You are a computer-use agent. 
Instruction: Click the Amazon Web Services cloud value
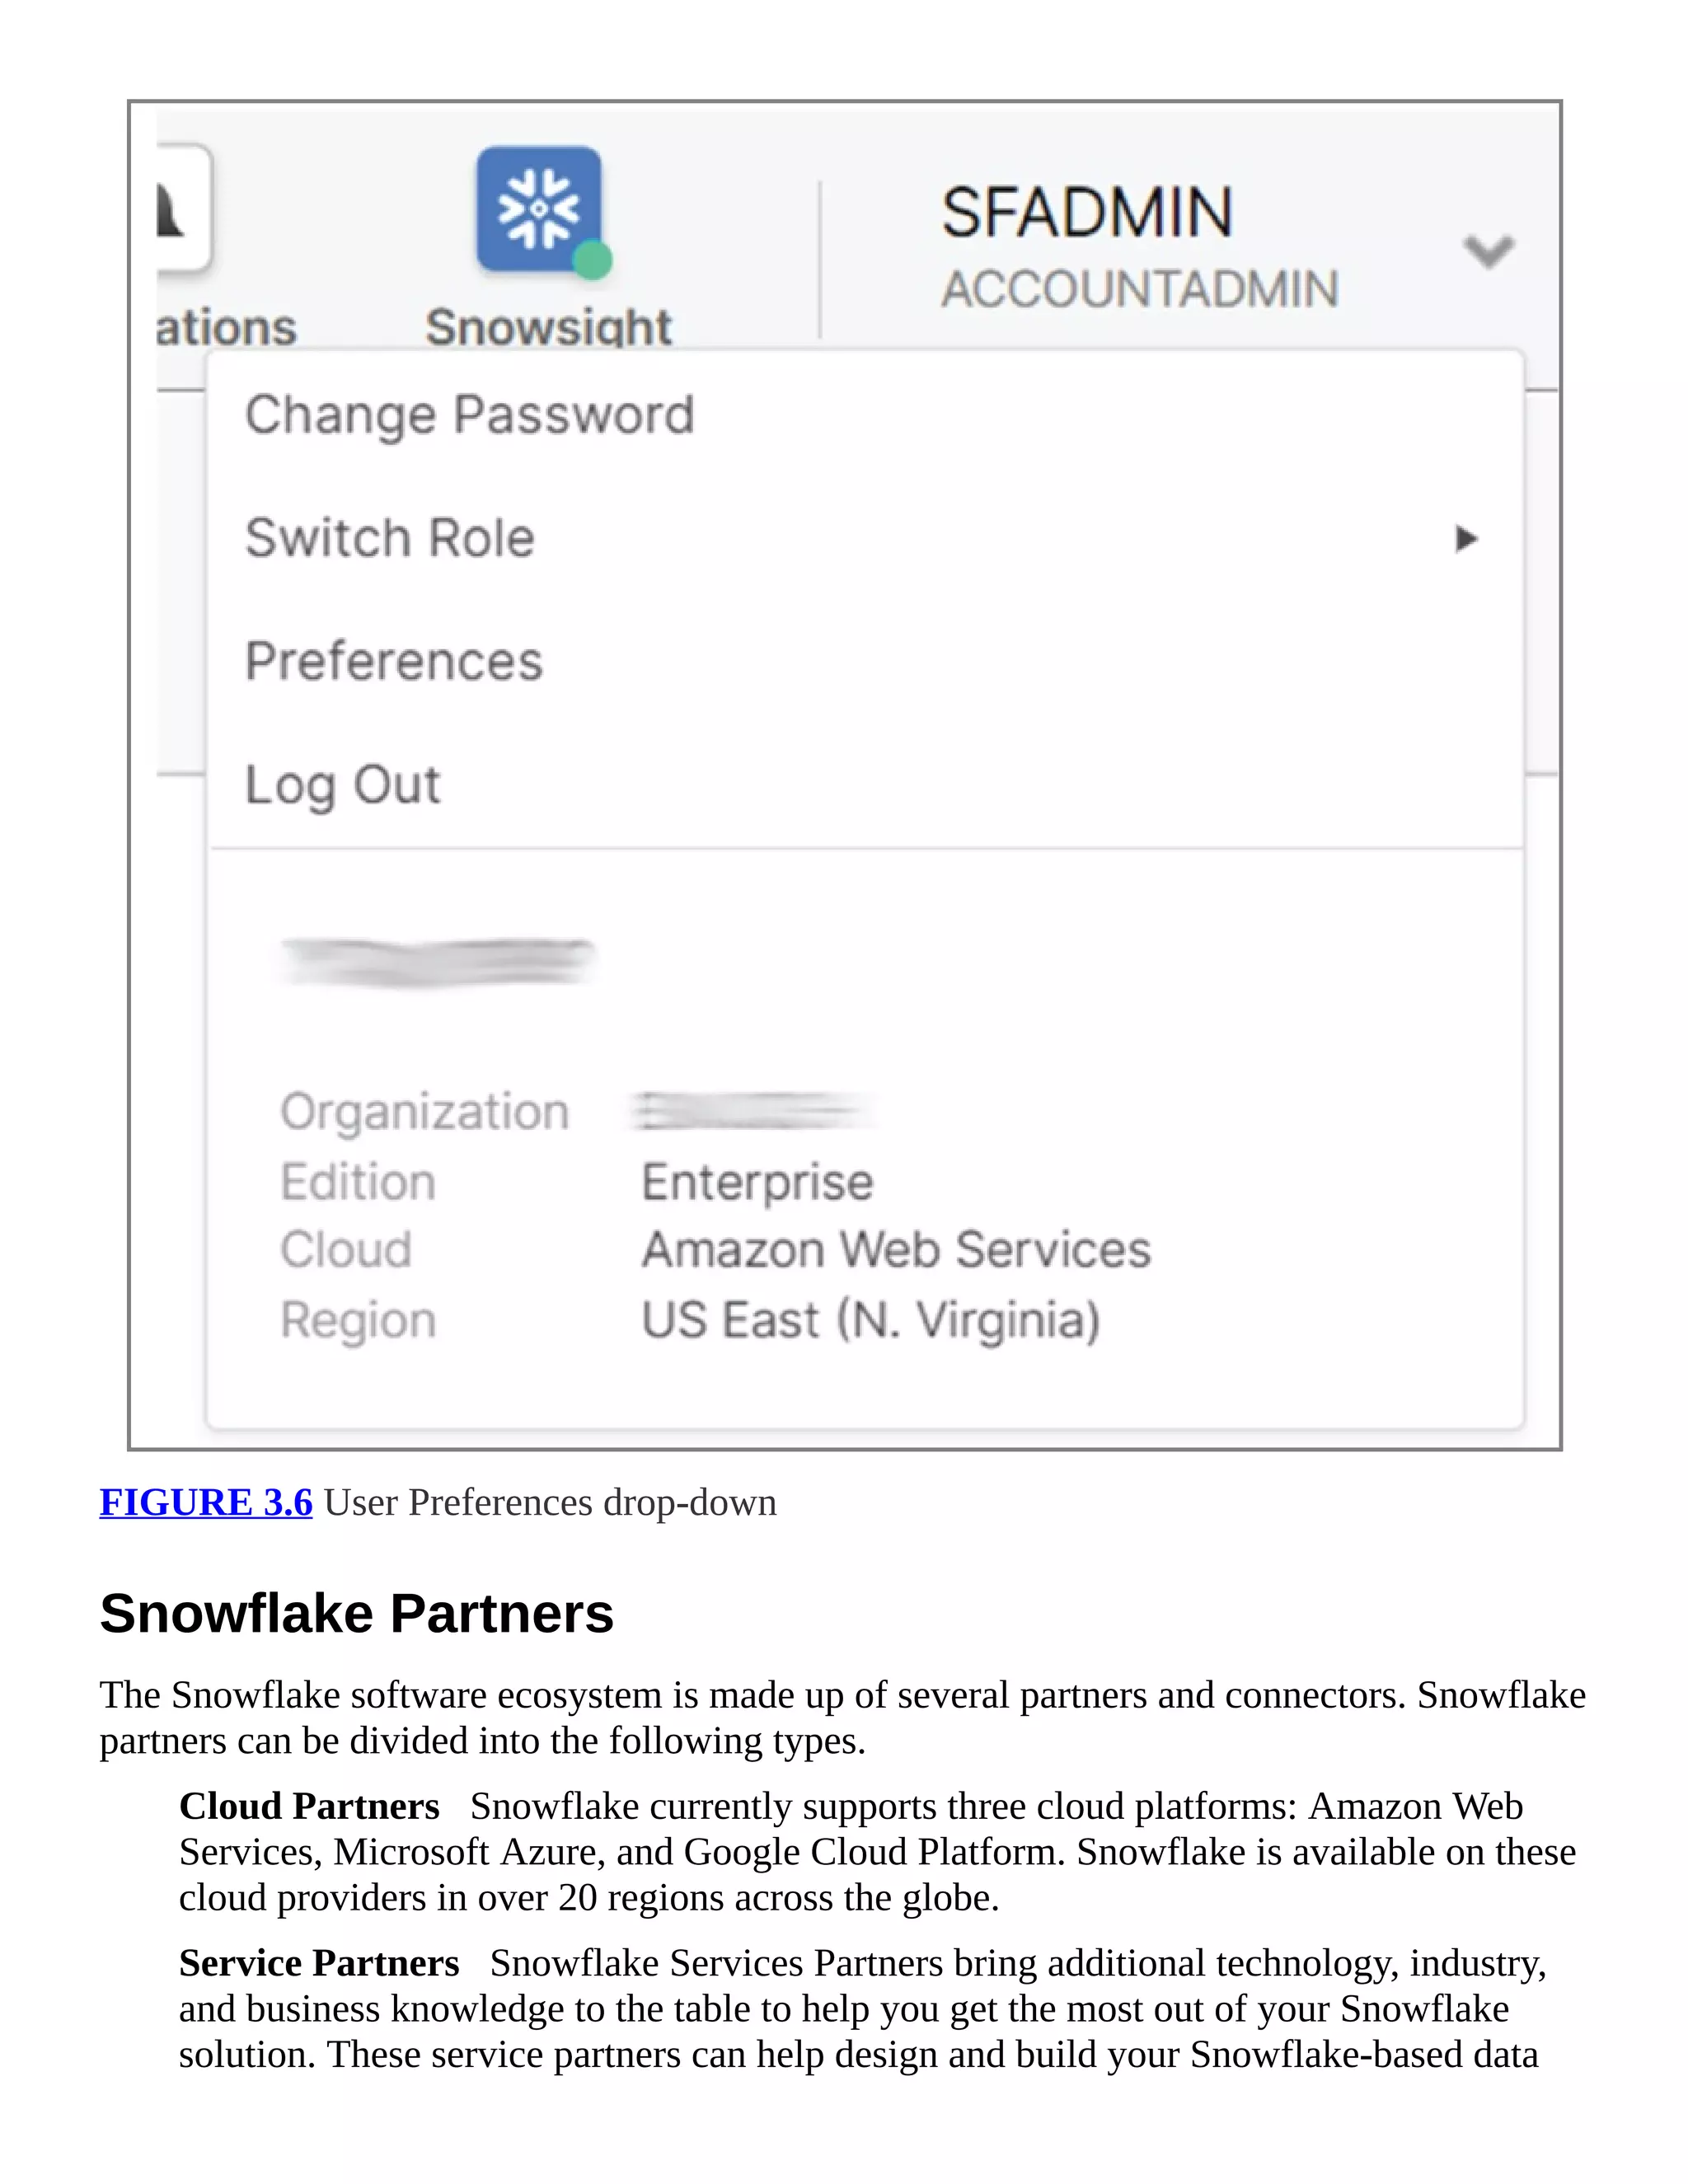[x=896, y=1250]
